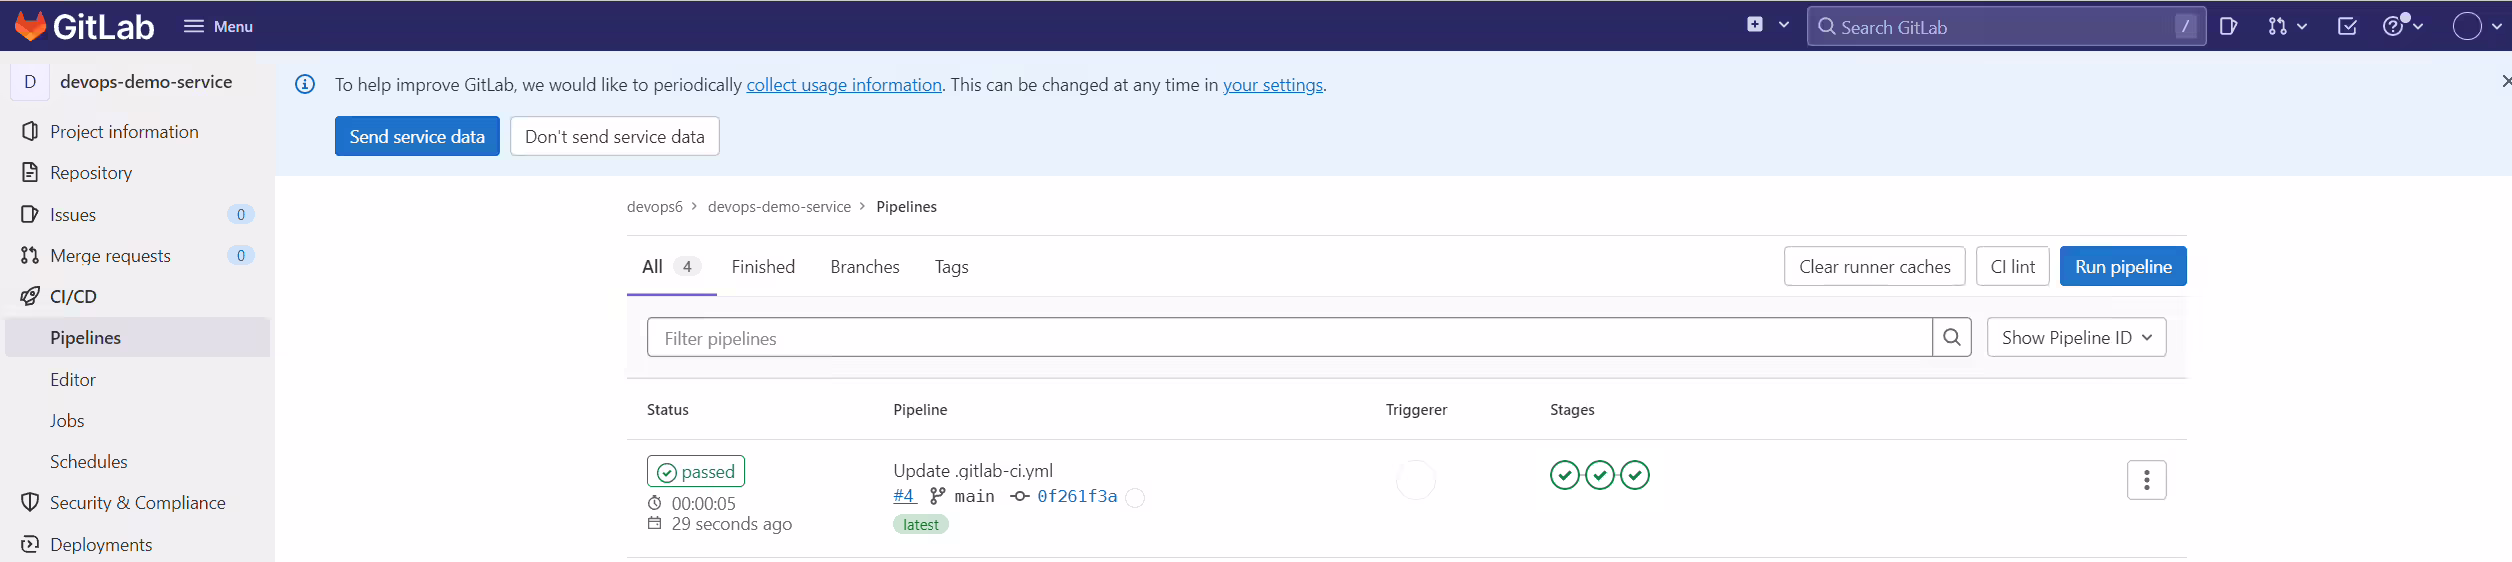
Task: Open the Menu hamburger button
Action: (x=218, y=27)
